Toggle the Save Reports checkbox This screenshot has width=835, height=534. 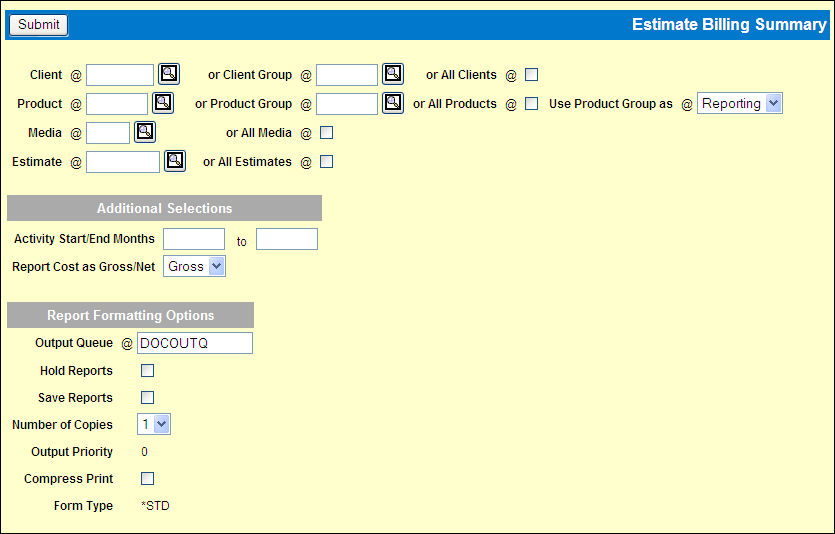pyautogui.click(x=148, y=398)
